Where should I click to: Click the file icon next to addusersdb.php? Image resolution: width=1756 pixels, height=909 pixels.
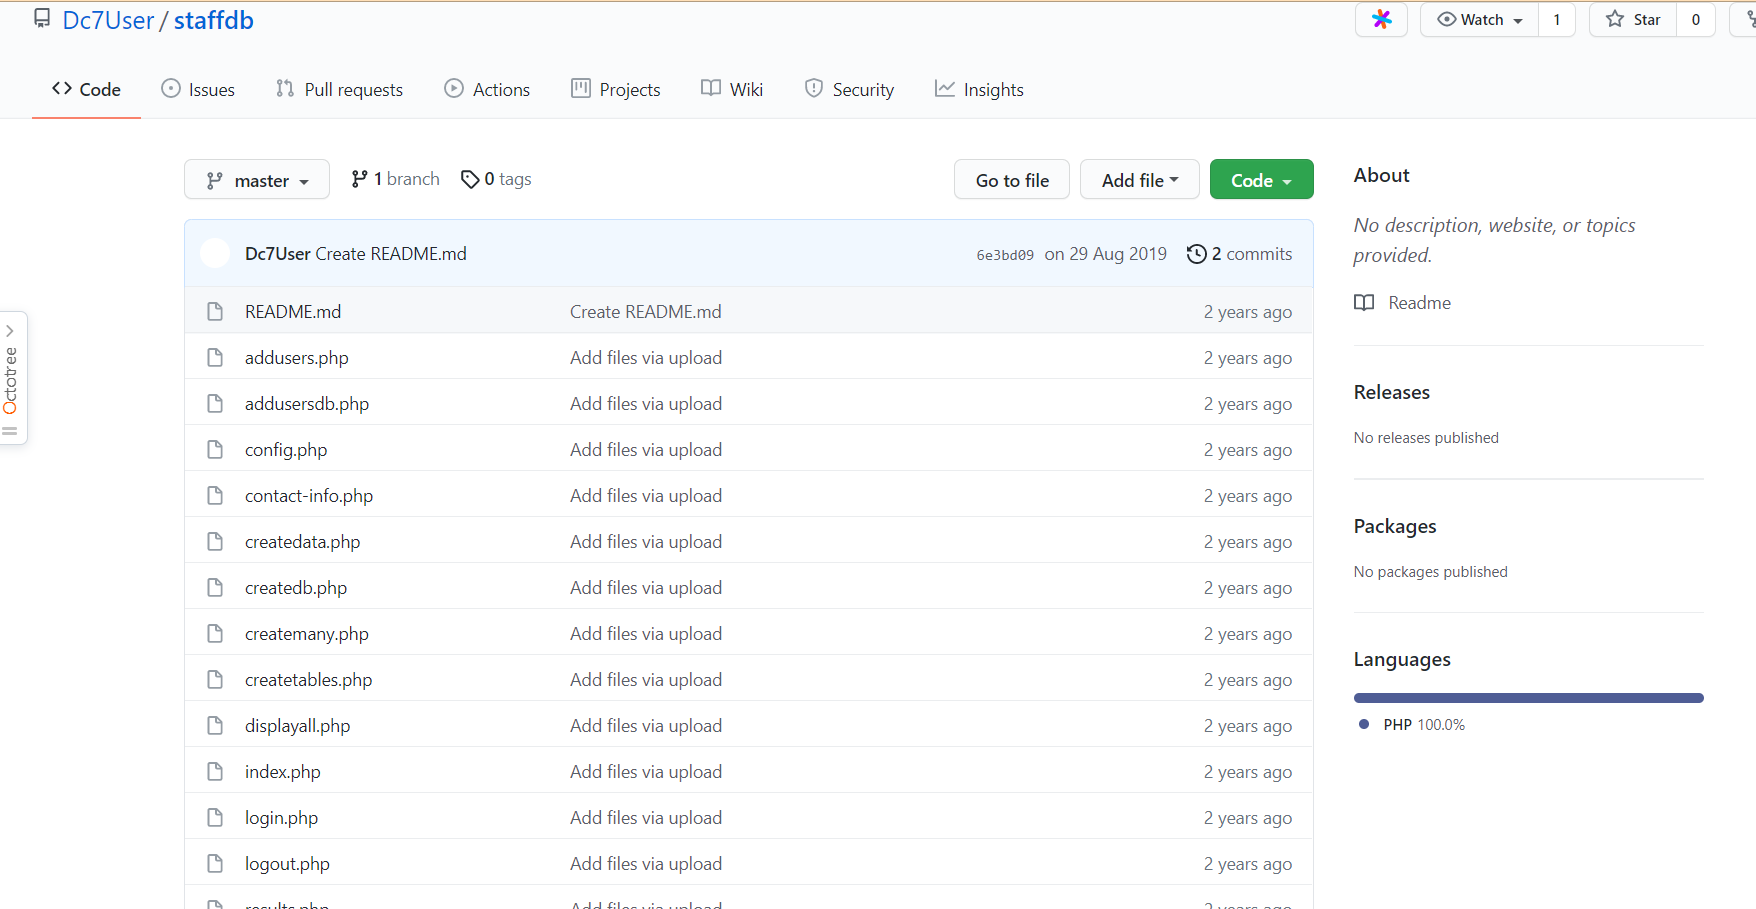pyautogui.click(x=215, y=404)
